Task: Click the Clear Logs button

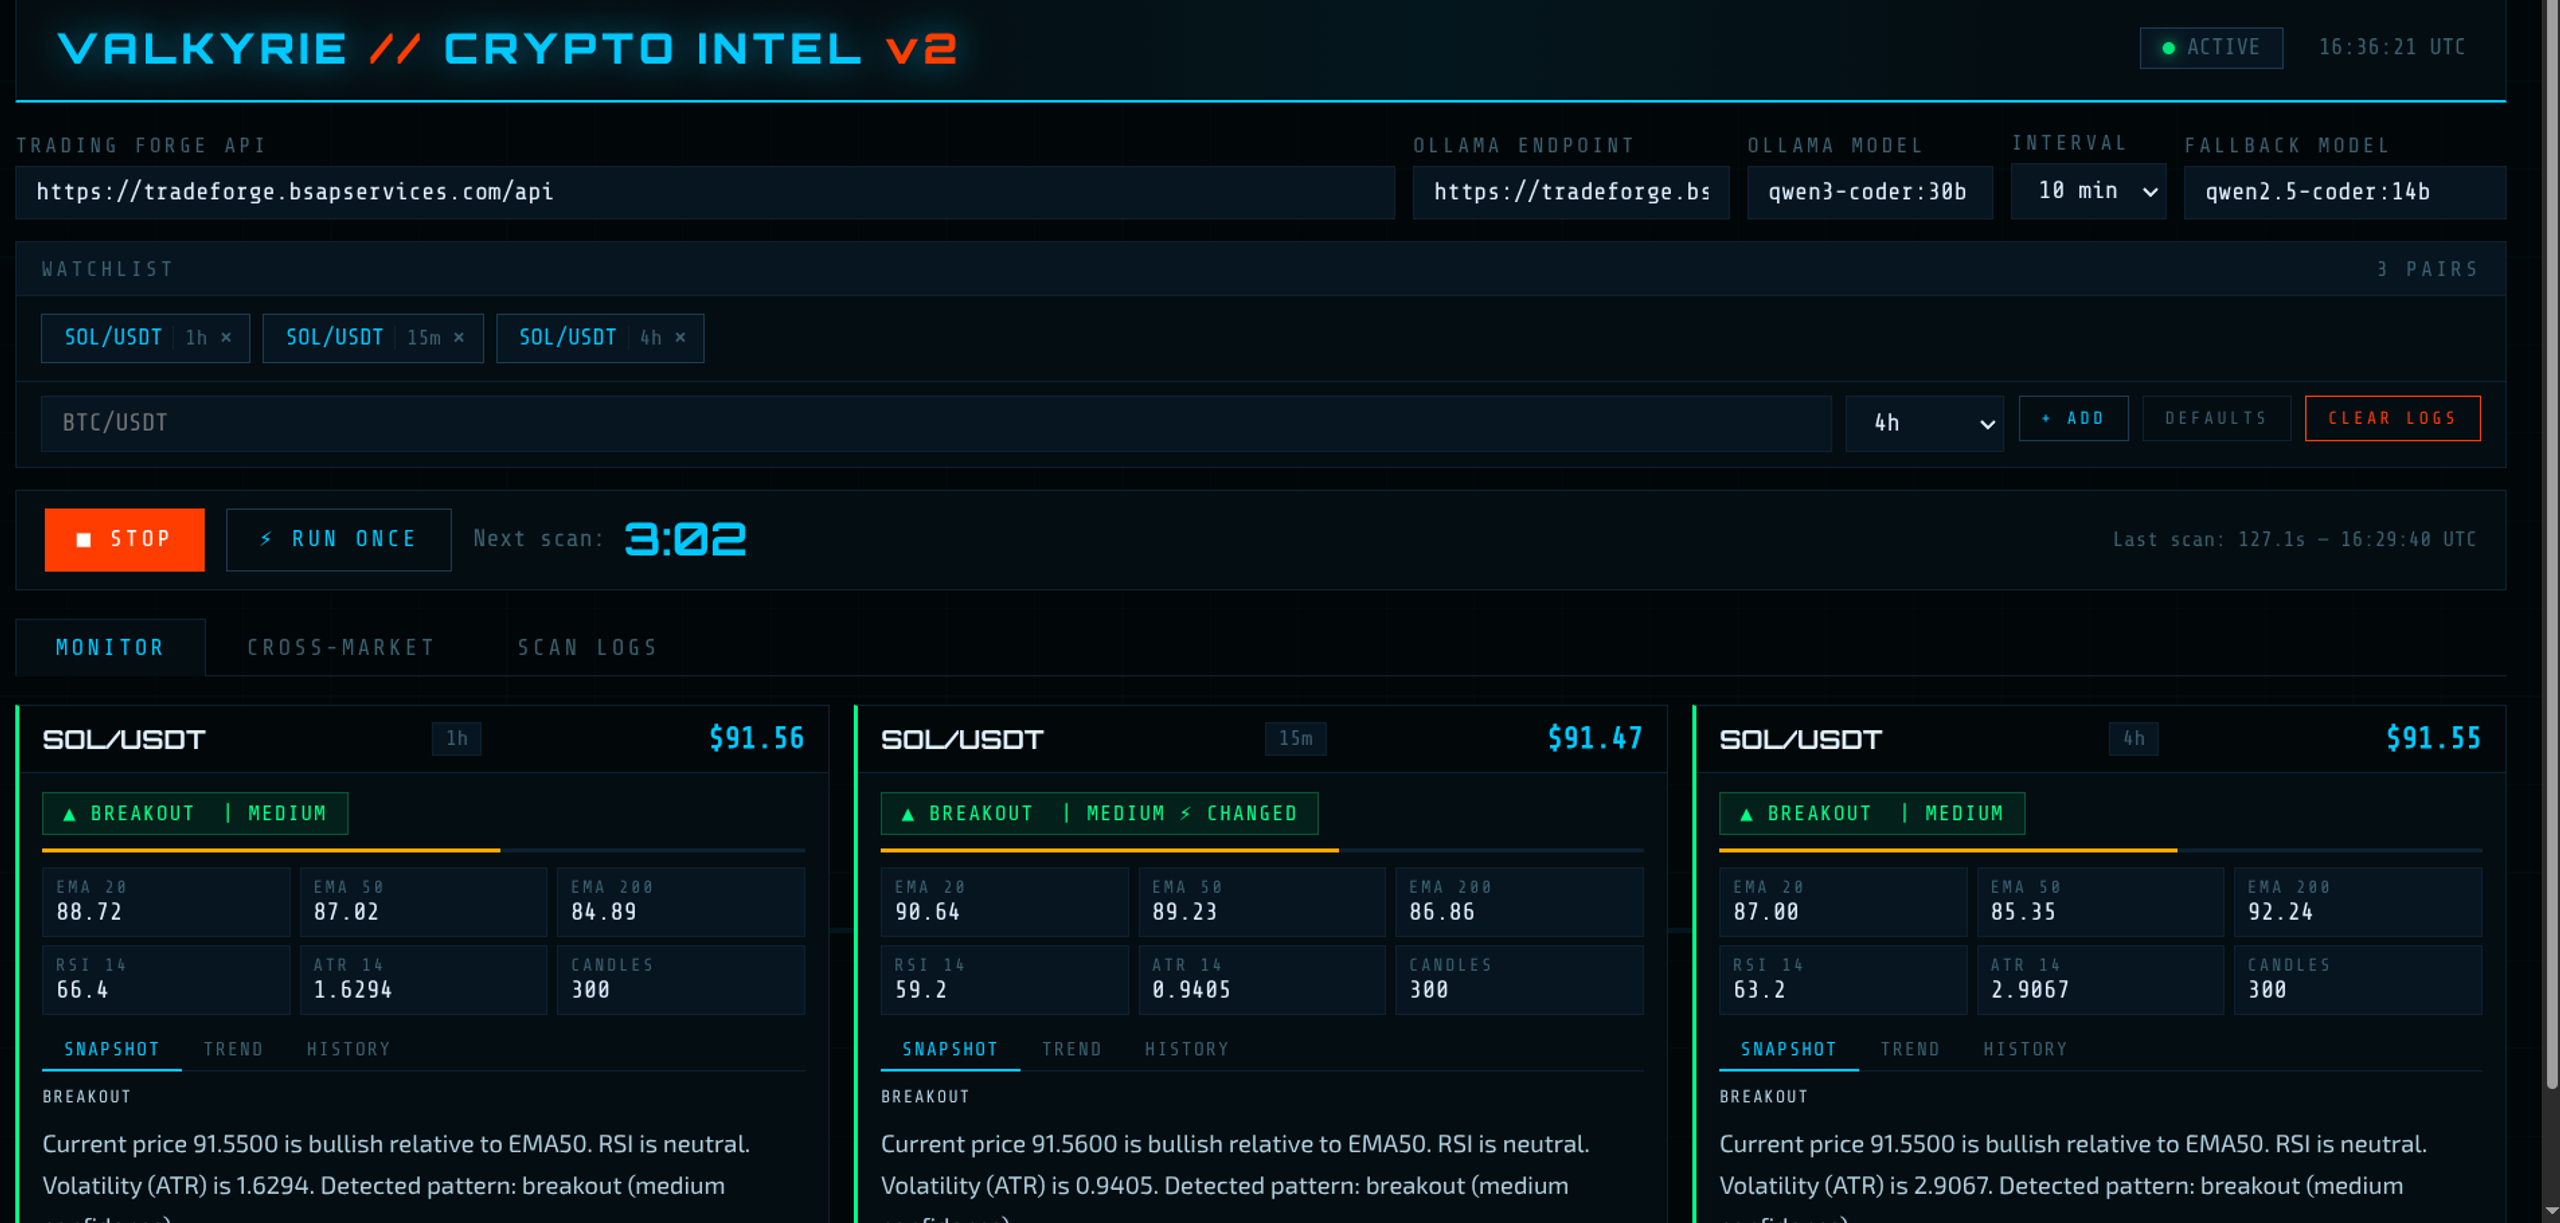Action: click(x=2392, y=418)
